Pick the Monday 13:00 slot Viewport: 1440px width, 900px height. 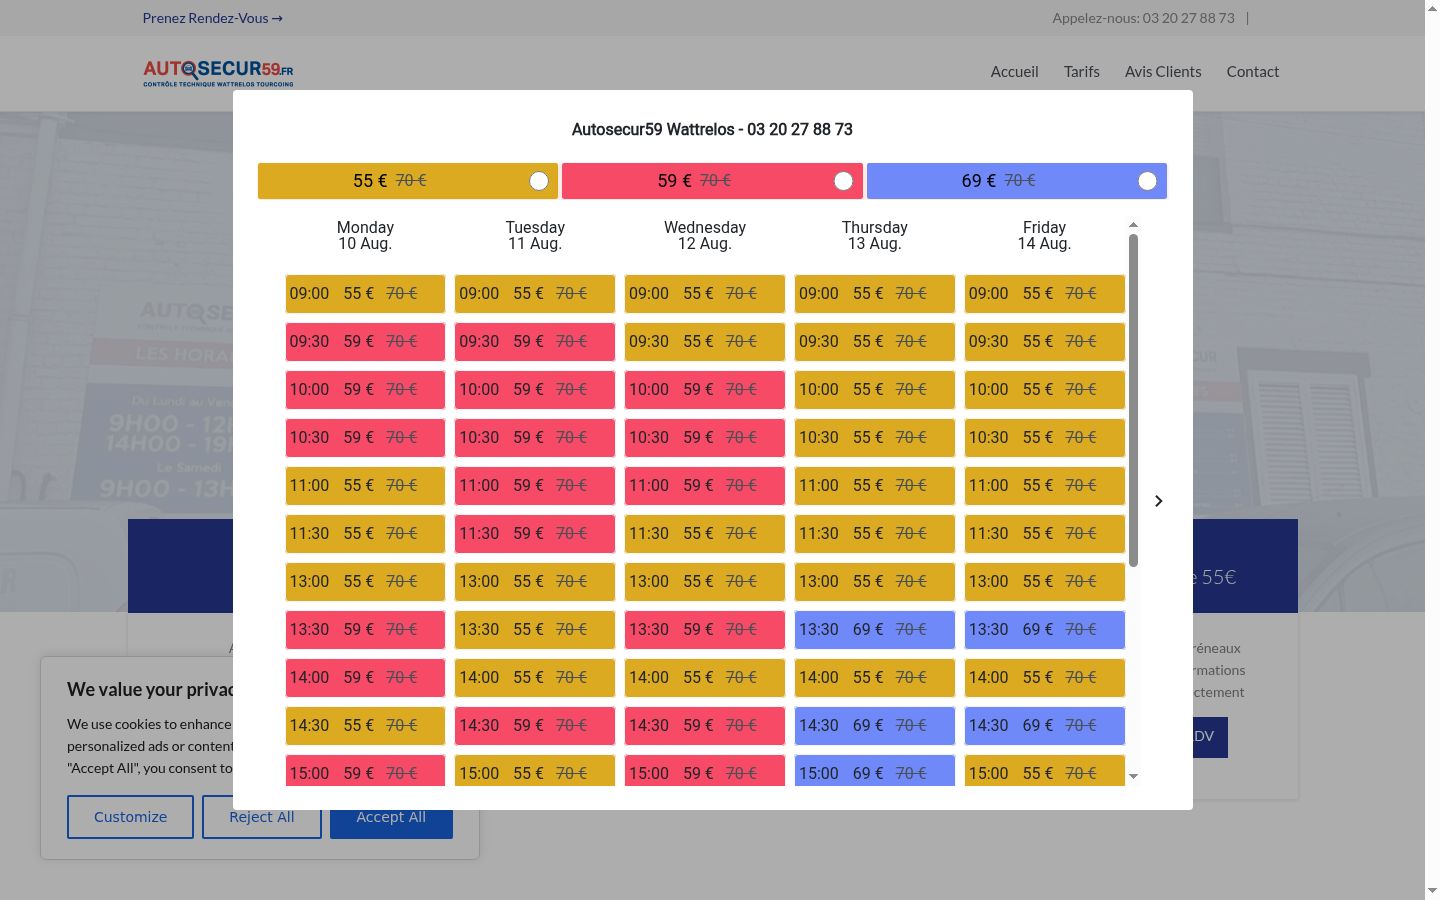(x=365, y=582)
